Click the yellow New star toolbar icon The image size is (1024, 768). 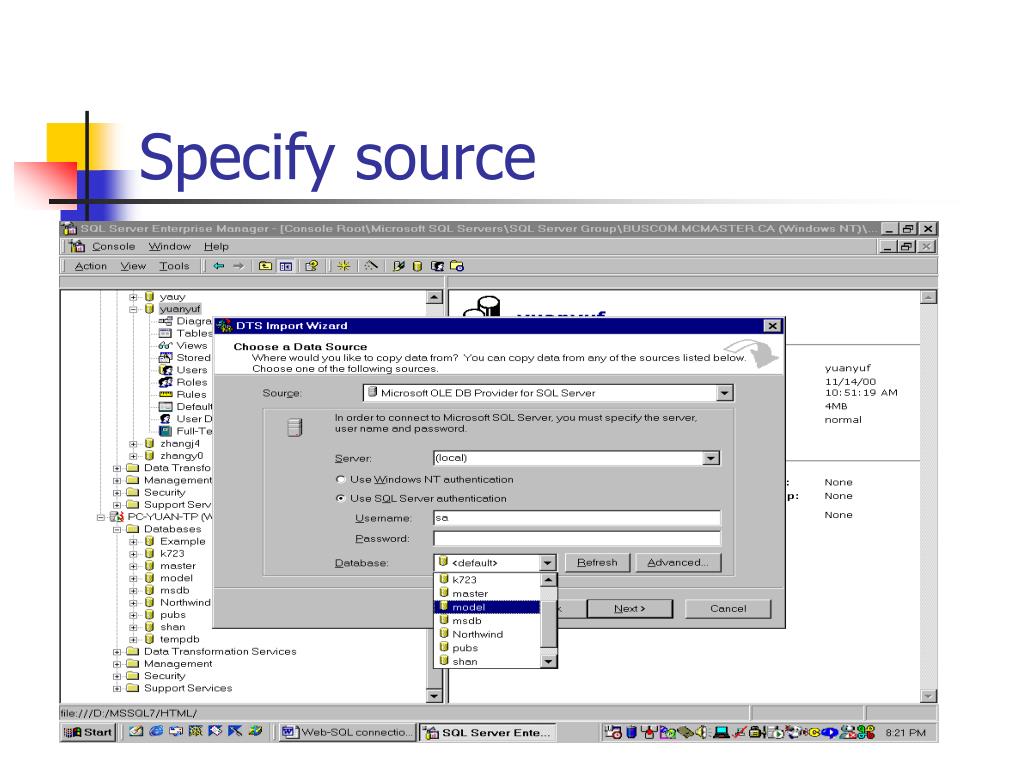click(344, 266)
